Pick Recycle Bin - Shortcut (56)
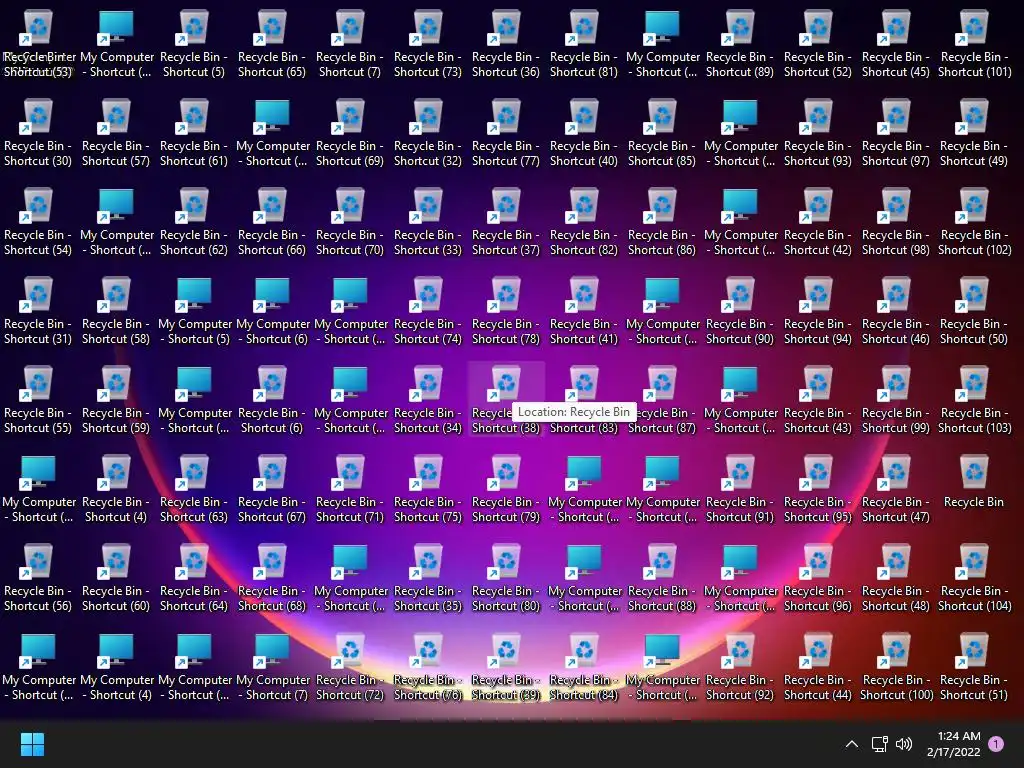The width and height of the screenshot is (1024, 768). pos(38,578)
